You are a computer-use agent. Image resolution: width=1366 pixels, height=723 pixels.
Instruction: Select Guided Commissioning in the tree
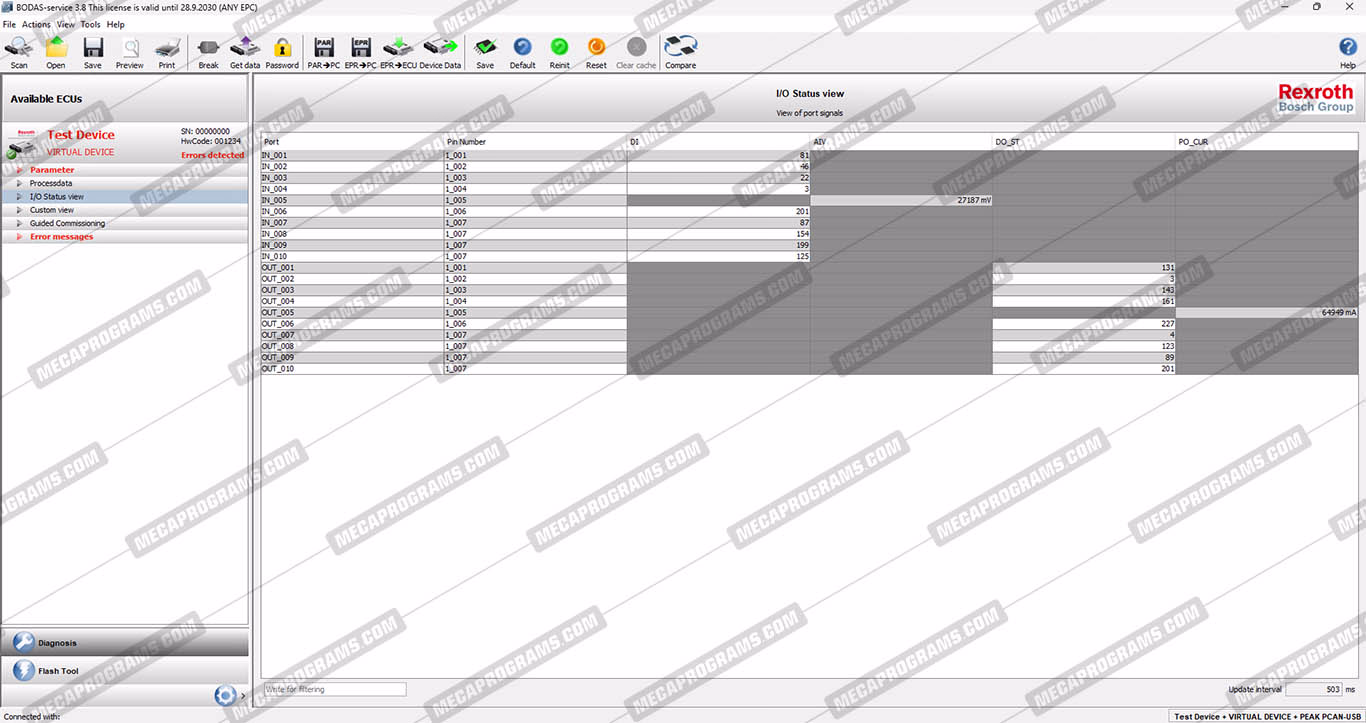pyautogui.click(x=67, y=223)
